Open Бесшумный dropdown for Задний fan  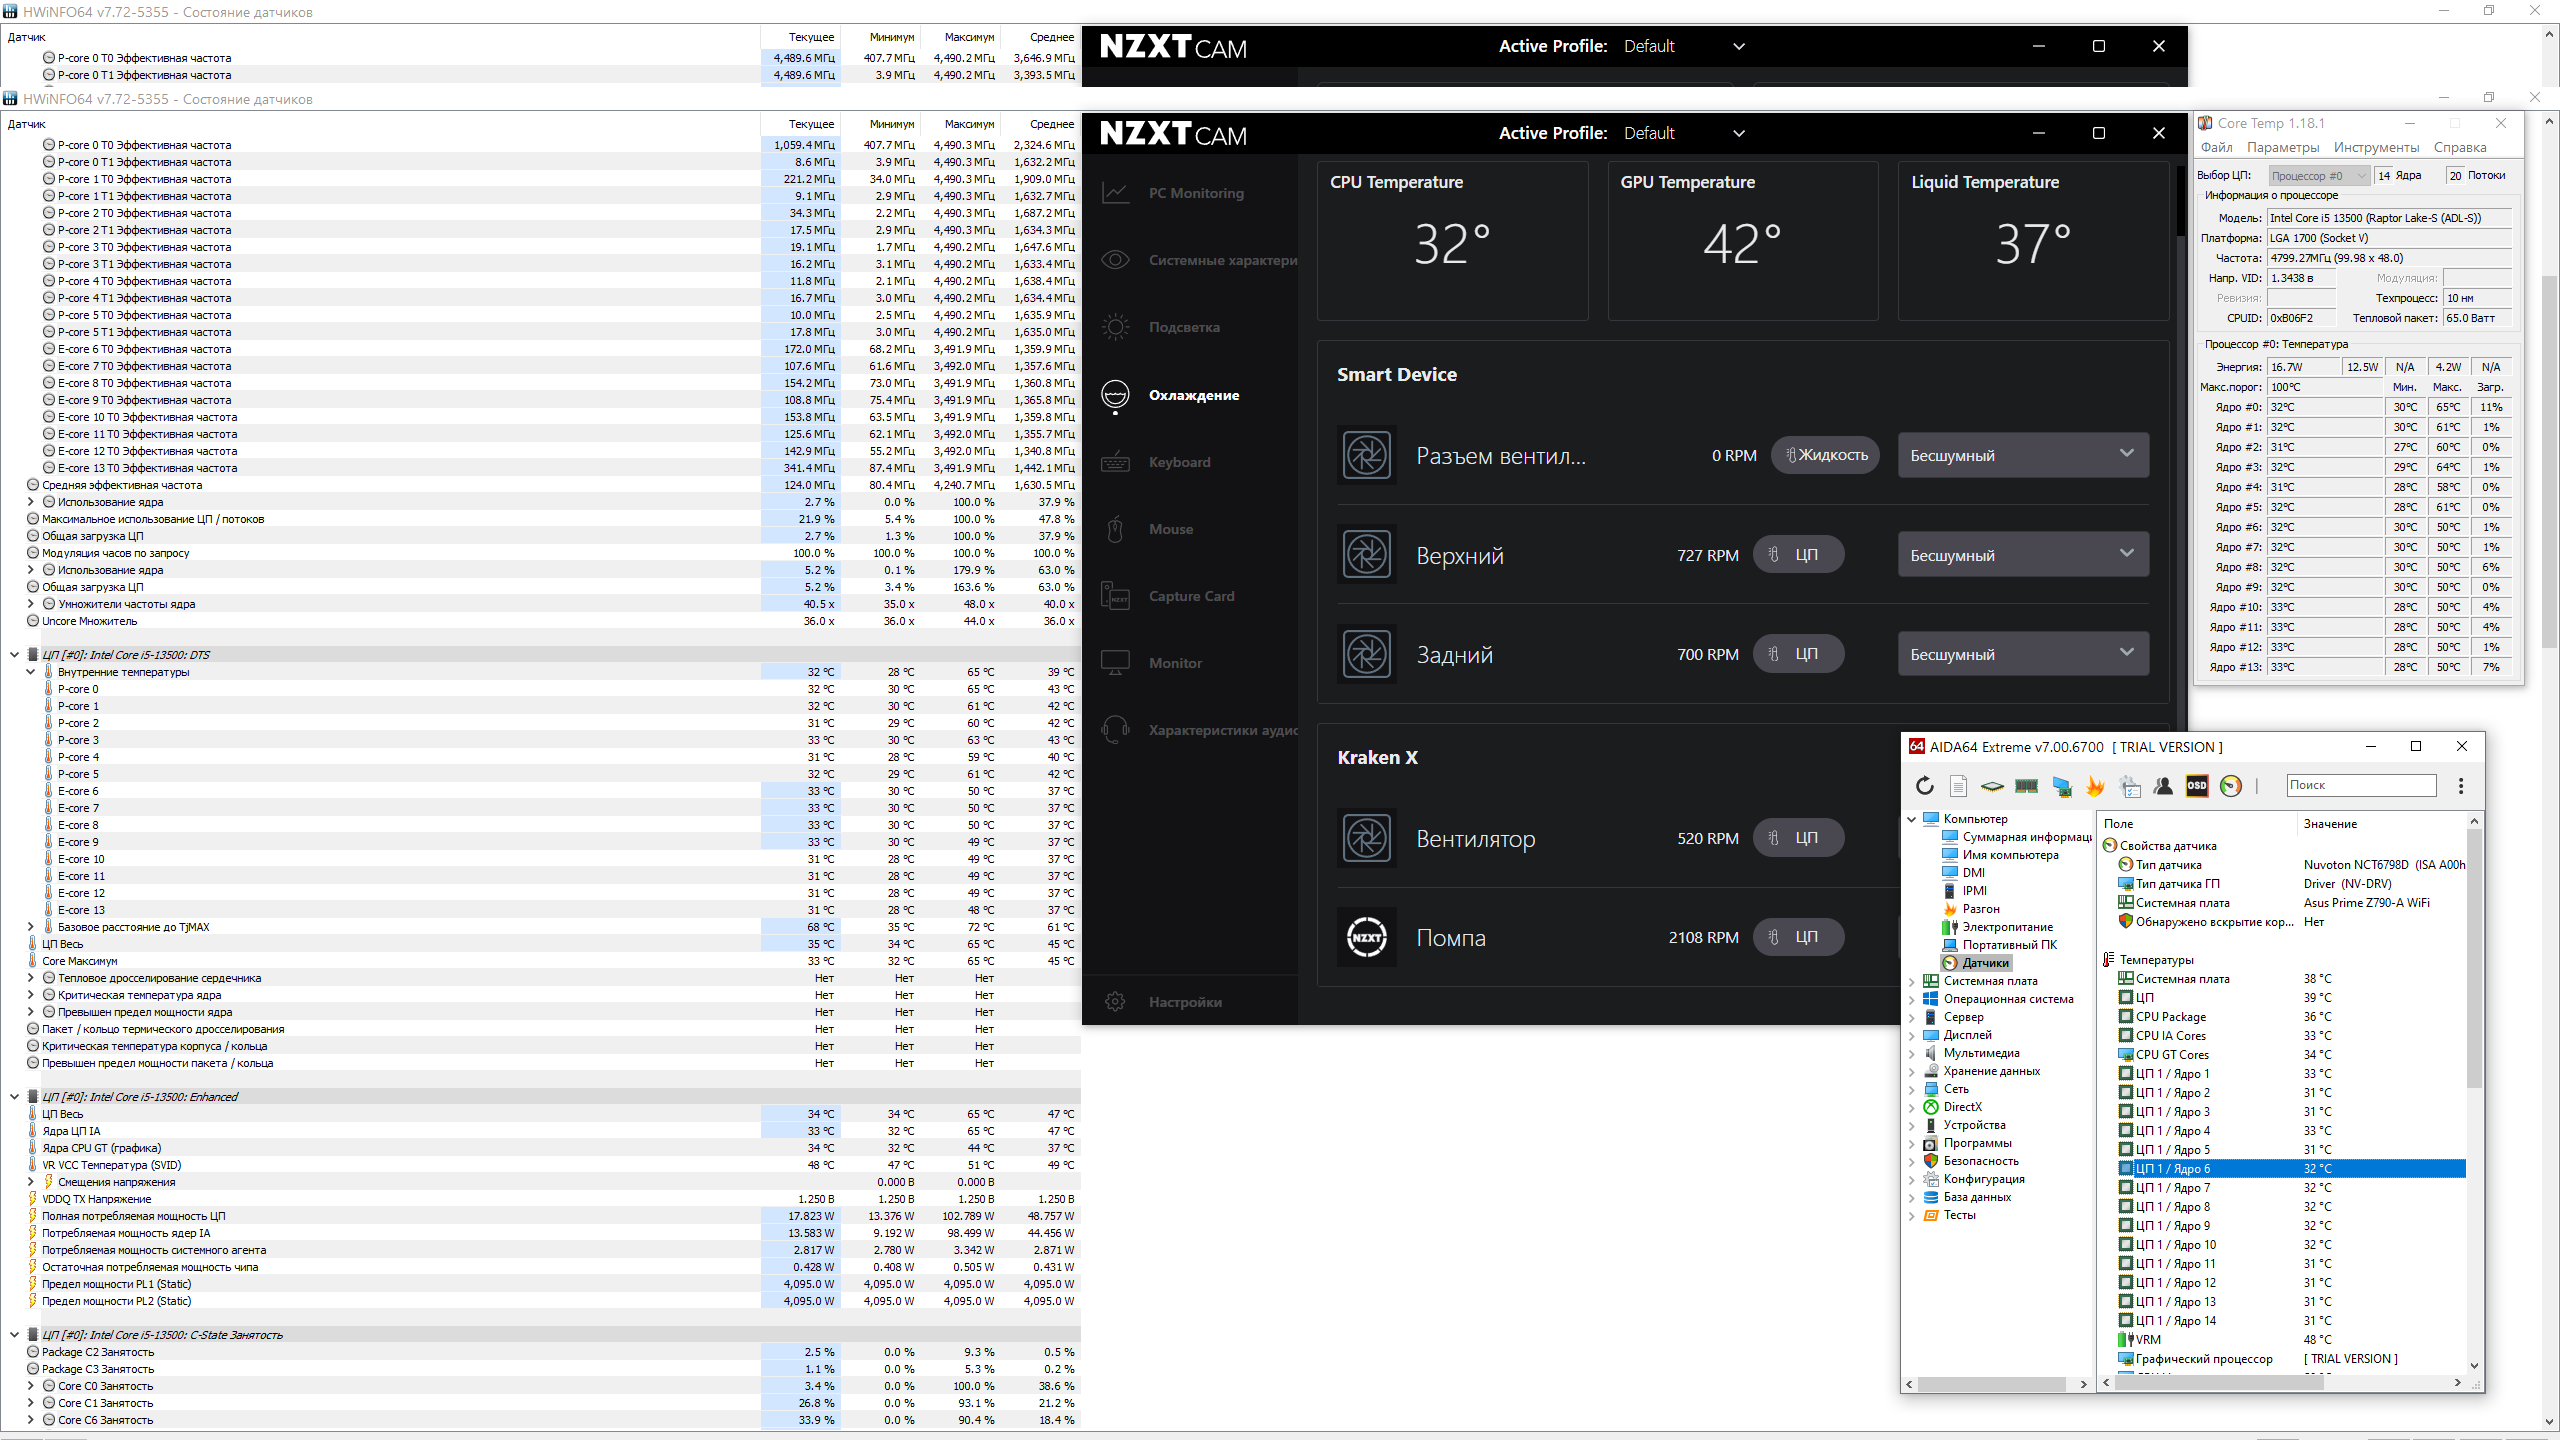pos(2023,654)
